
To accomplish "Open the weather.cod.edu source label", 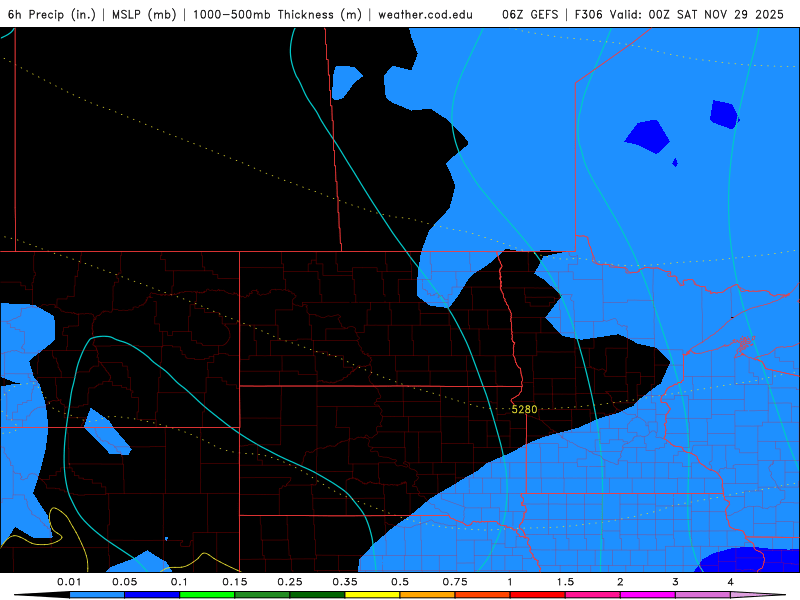I will [x=426, y=14].
